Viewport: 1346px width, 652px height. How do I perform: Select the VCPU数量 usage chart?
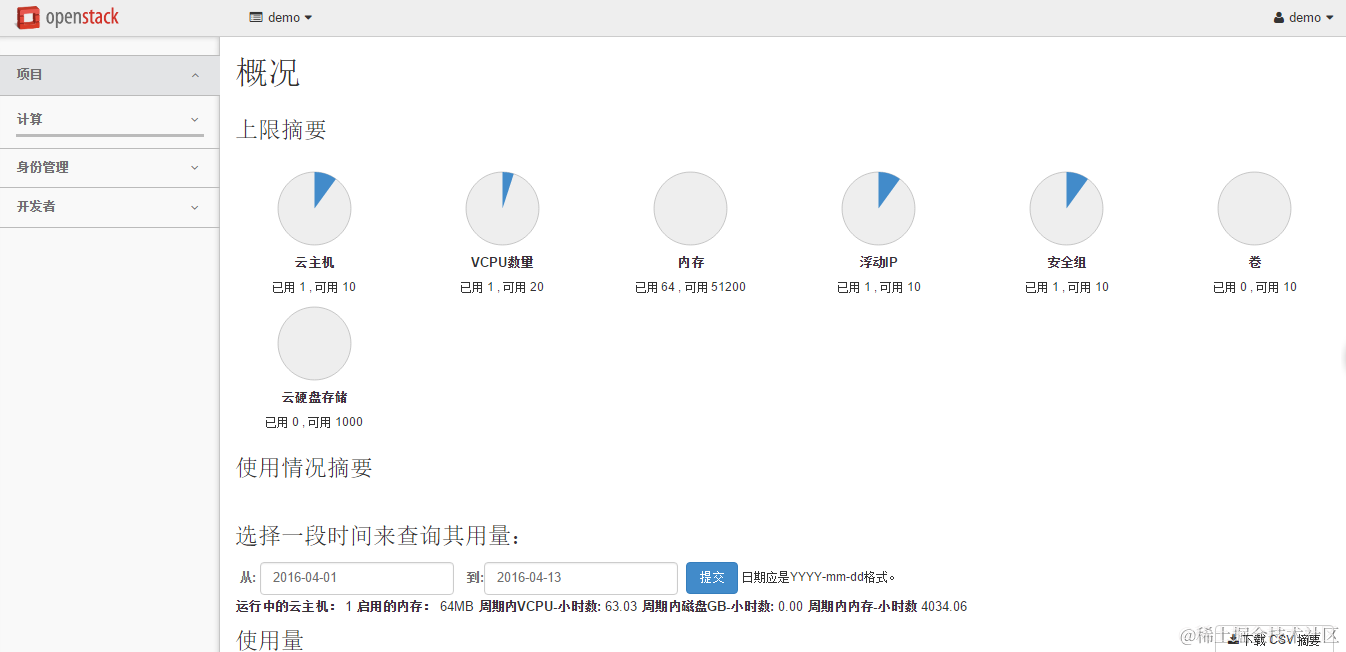502,208
